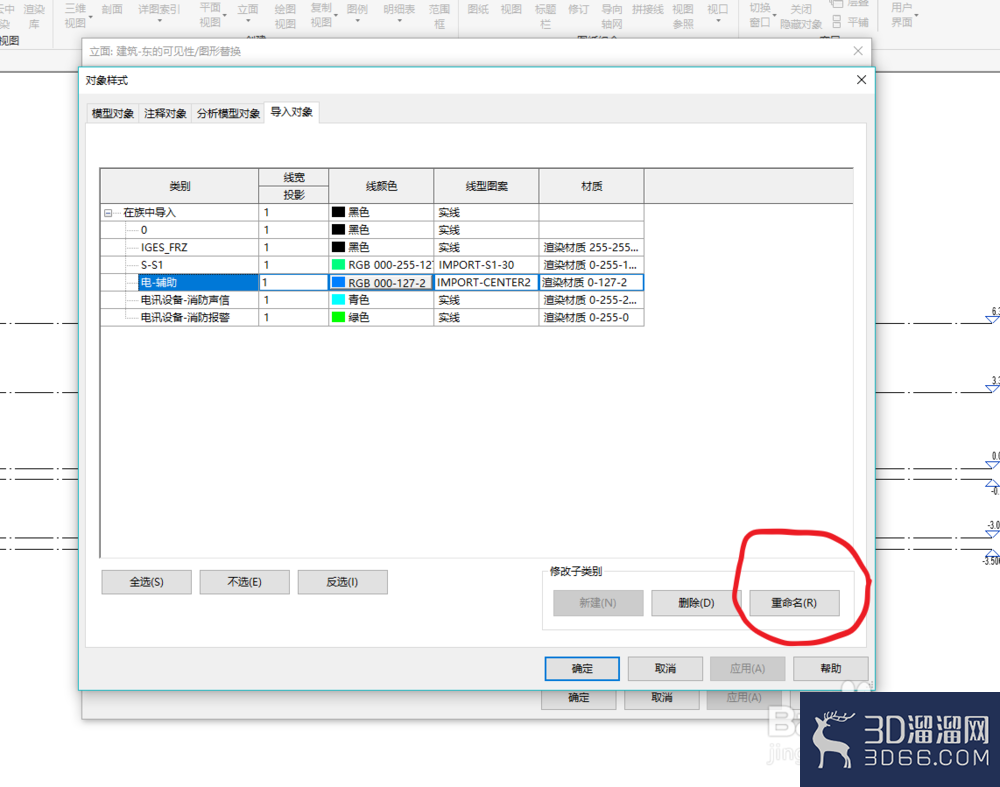Image resolution: width=1000 pixels, height=787 pixels.
Task: Click the 全选(S) button
Action: pyautogui.click(x=147, y=582)
